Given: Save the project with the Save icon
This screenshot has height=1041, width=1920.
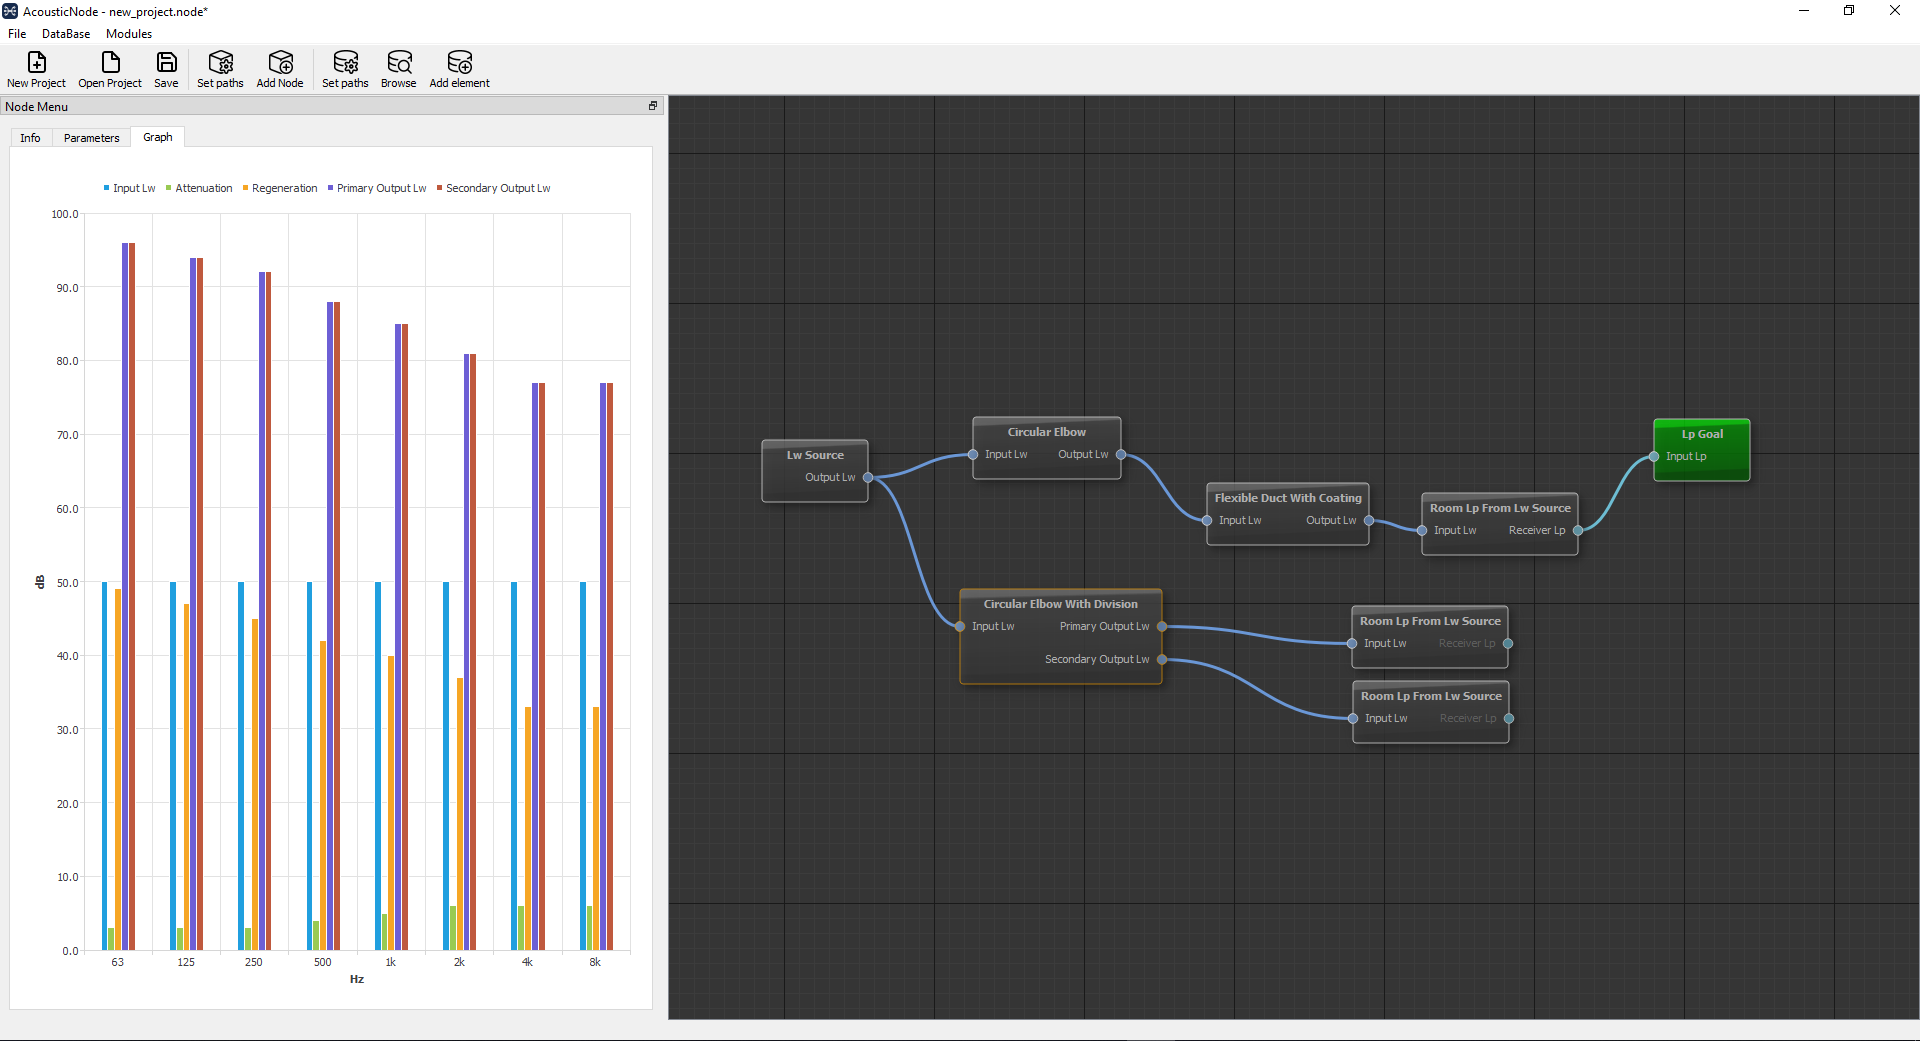Looking at the screenshot, I should point(166,68).
